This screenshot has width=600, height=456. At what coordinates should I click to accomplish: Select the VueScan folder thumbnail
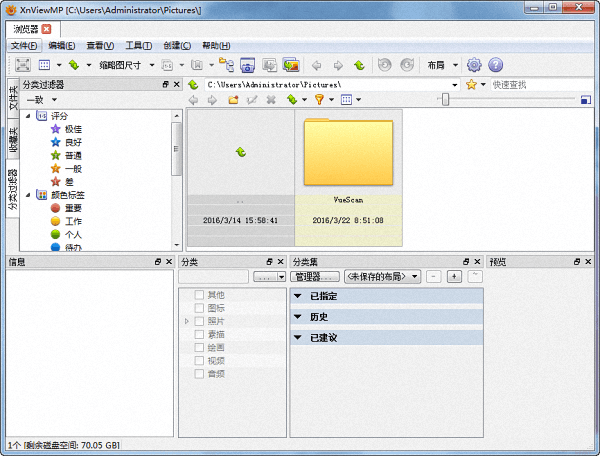click(x=348, y=178)
